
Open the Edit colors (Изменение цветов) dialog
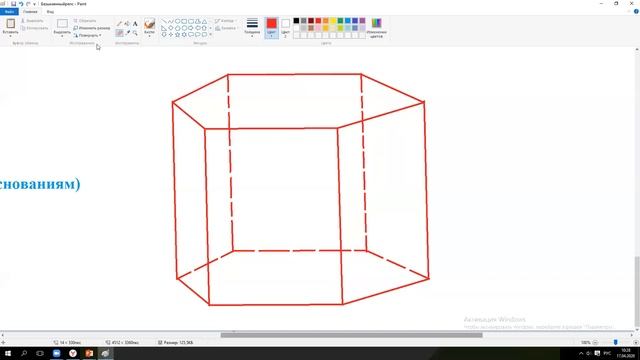(376, 28)
